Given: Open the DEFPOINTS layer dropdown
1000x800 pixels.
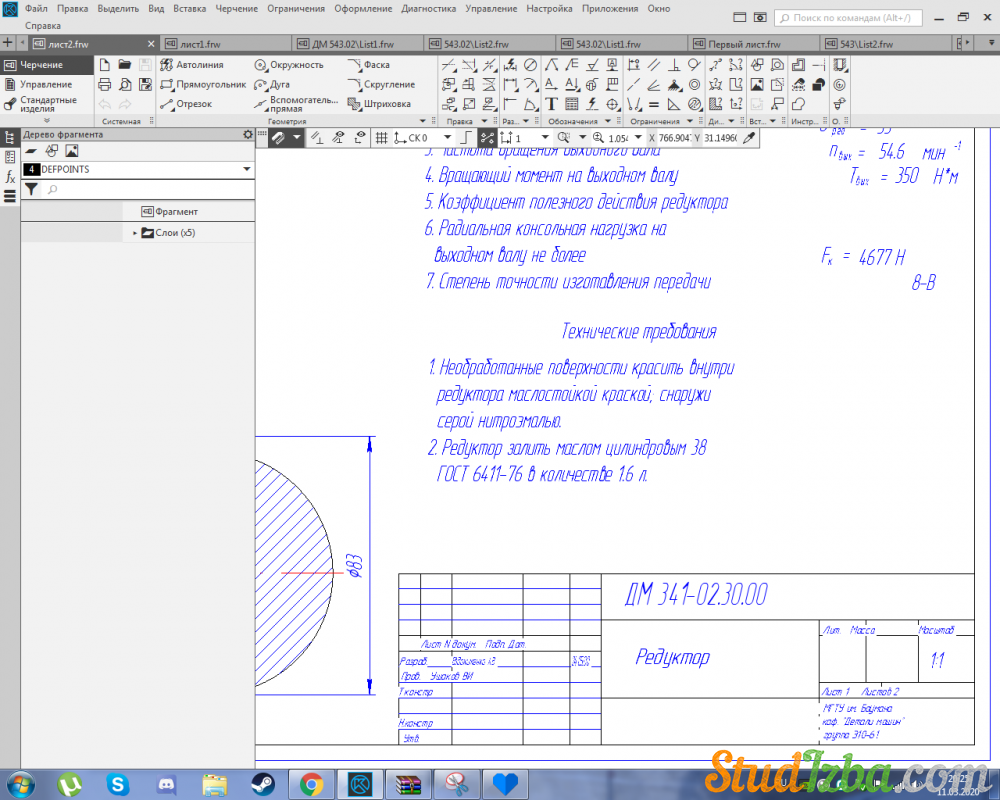Looking at the screenshot, I should click(246, 170).
